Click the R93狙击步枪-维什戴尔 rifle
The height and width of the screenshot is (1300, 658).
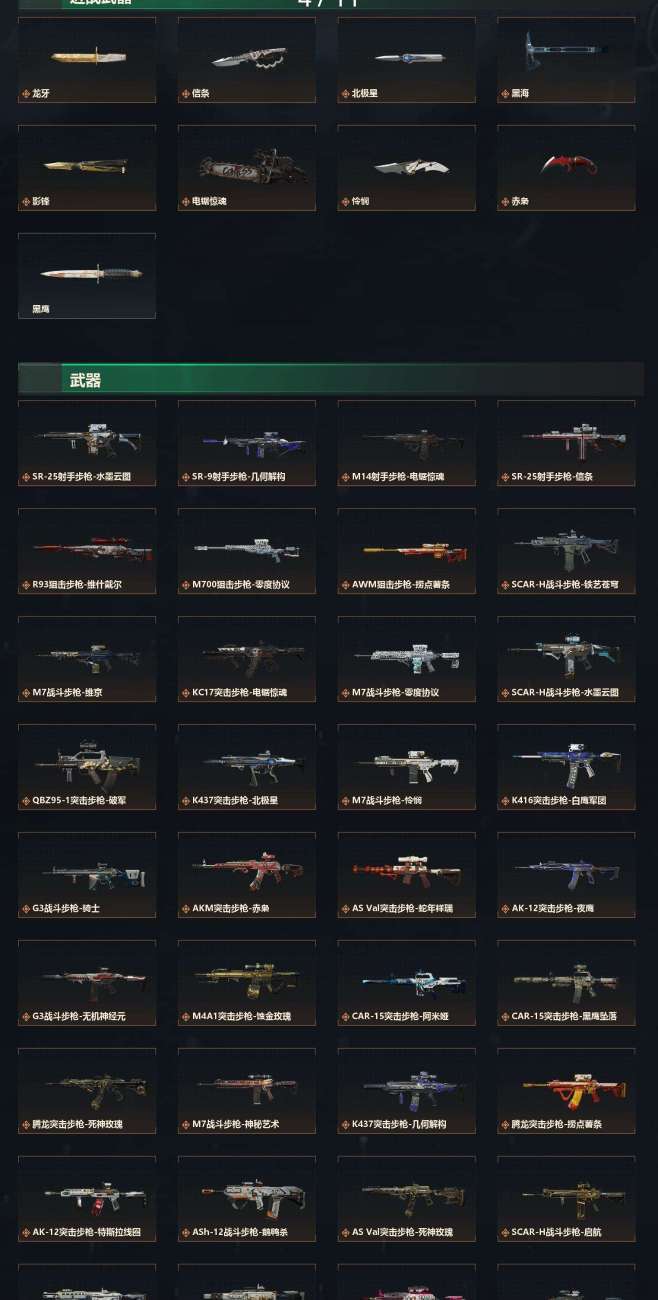coord(87,551)
